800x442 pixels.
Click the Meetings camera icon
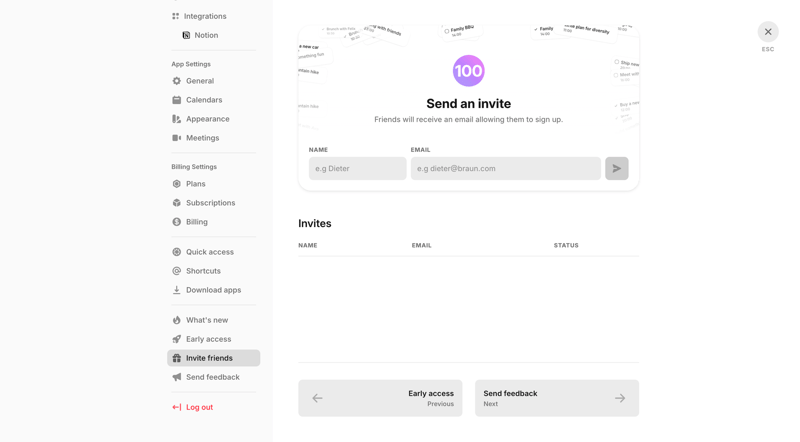click(177, 138)
